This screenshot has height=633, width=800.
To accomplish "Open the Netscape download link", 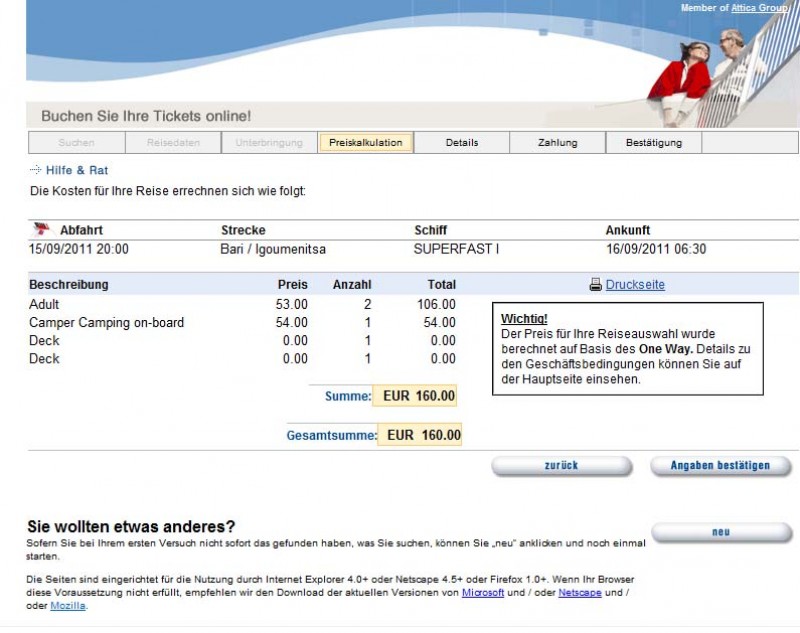I will 580,593.
